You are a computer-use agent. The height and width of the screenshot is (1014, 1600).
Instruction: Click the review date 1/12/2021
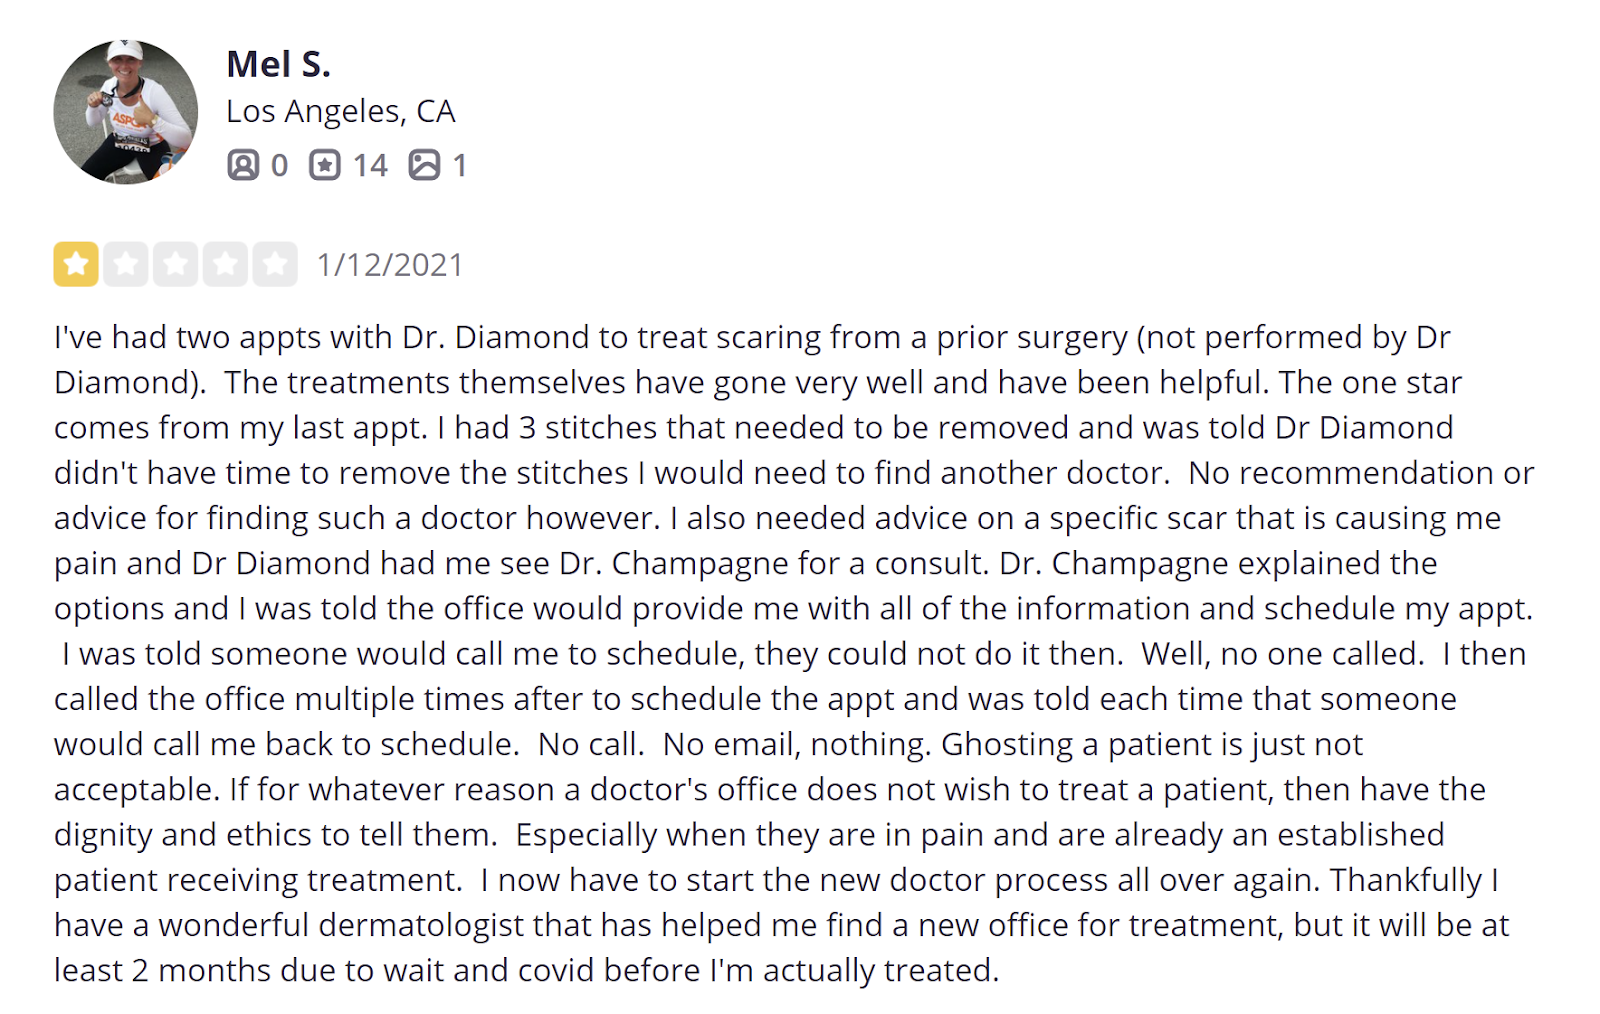390,265
